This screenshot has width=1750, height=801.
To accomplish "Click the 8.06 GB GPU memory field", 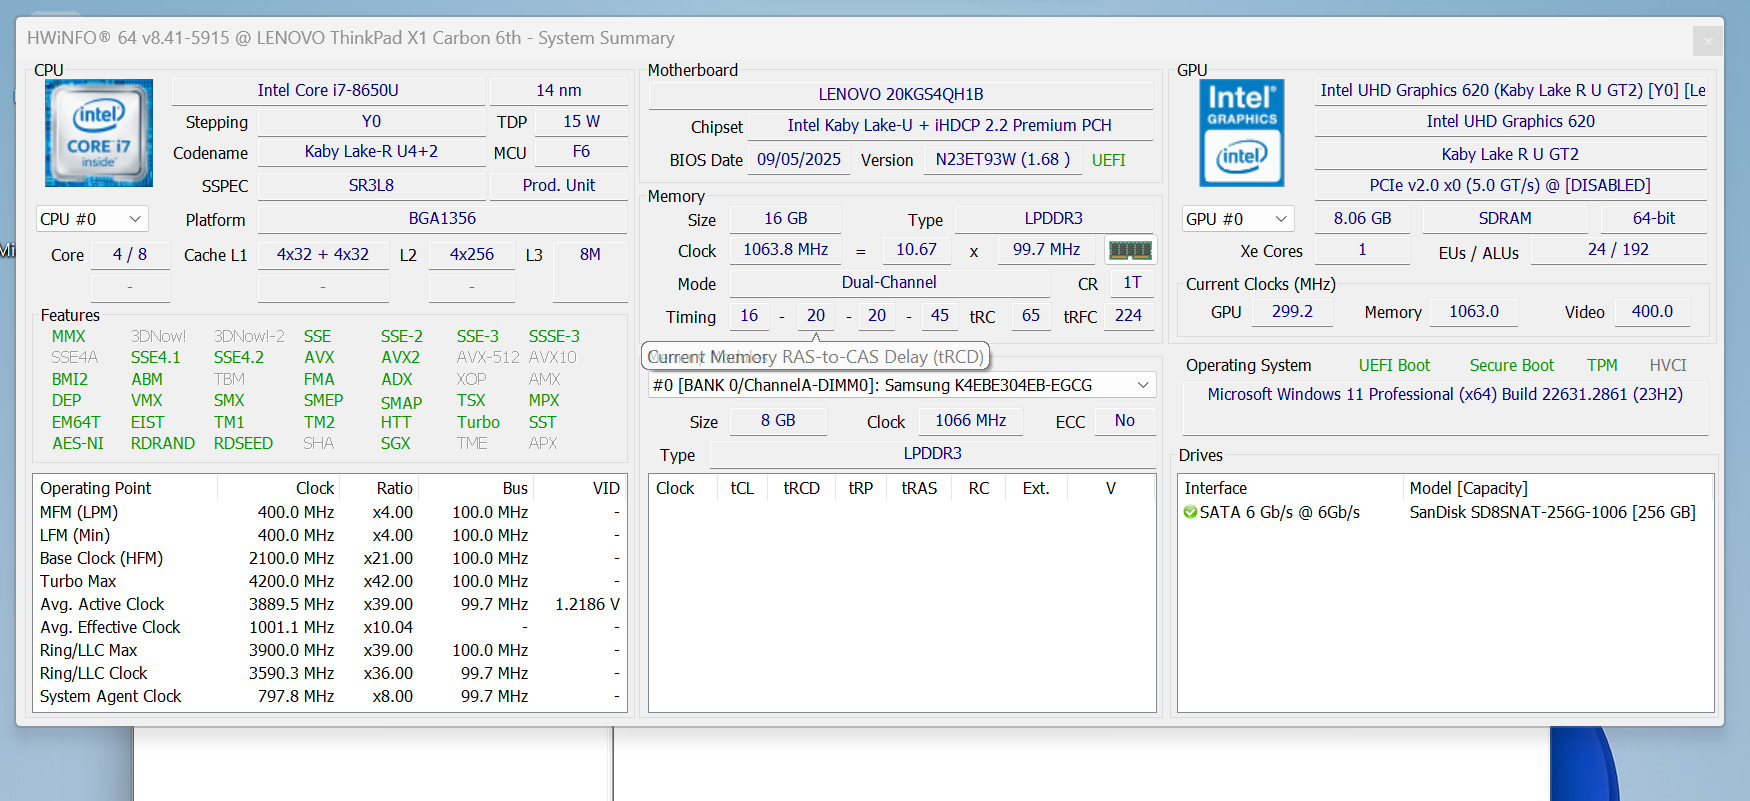I will (1362, 218).
